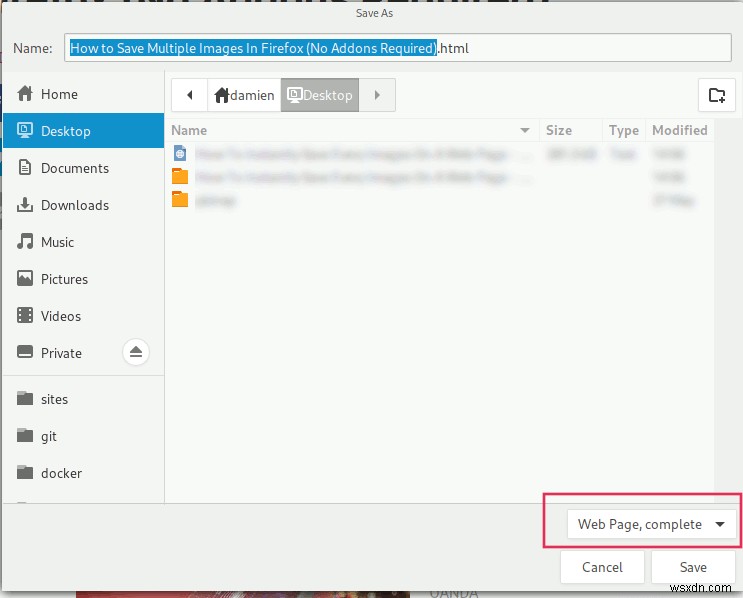Click the Save button
Image resolution: width=743 pixels, height=598 pixels.
click(x=693, y=567)
